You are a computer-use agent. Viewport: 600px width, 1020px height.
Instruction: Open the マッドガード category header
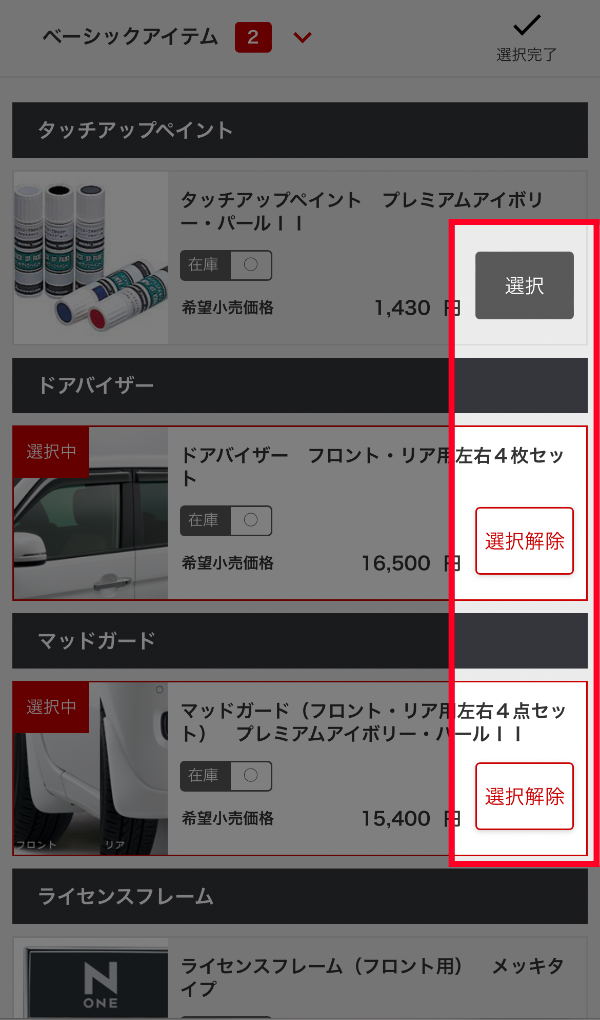pos(300,641)
